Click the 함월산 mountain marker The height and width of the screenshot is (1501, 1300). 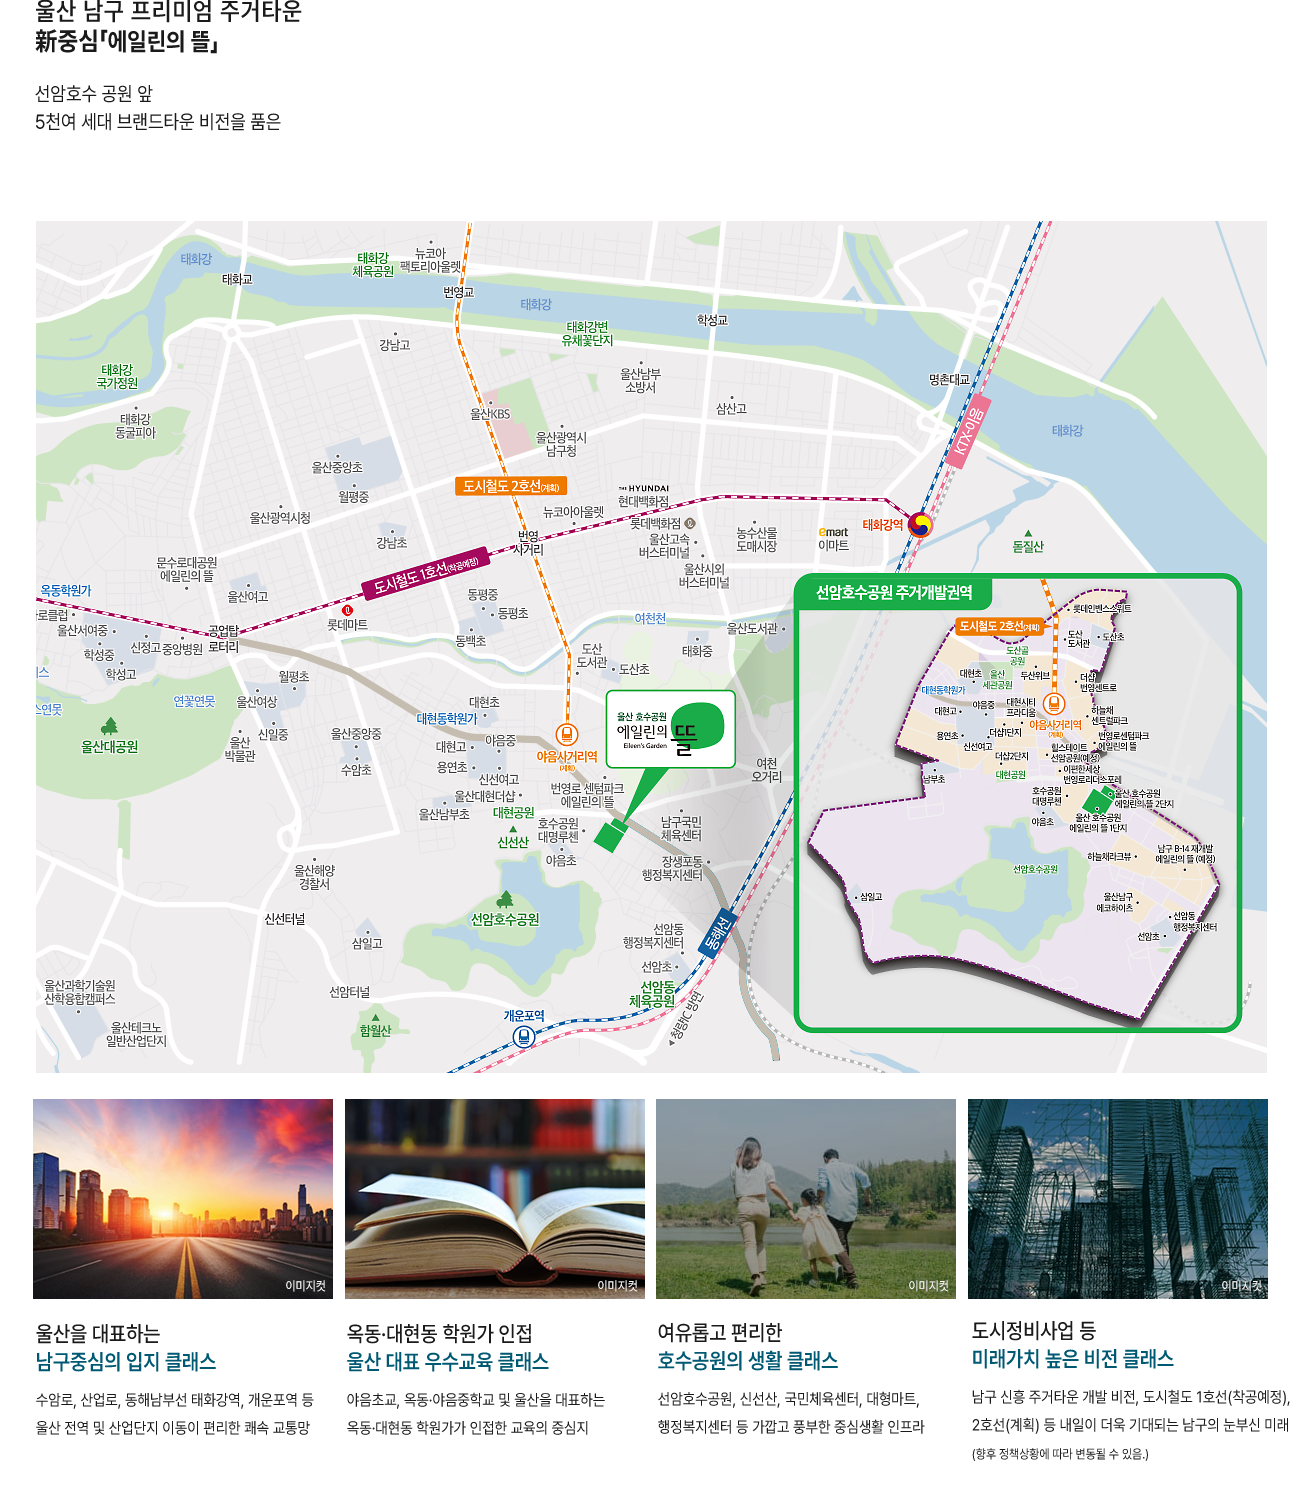click(375, 1018)
